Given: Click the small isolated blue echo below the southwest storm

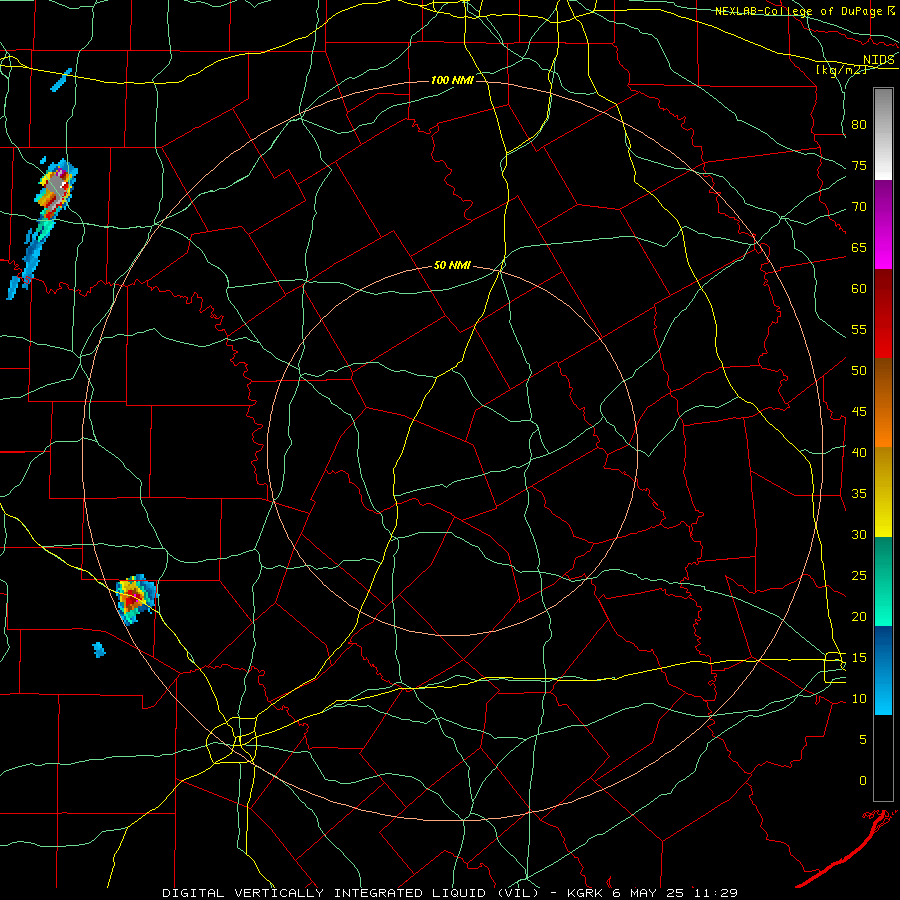Looking at the screenshot, I should pyautogui.click(x=99, y=649).
